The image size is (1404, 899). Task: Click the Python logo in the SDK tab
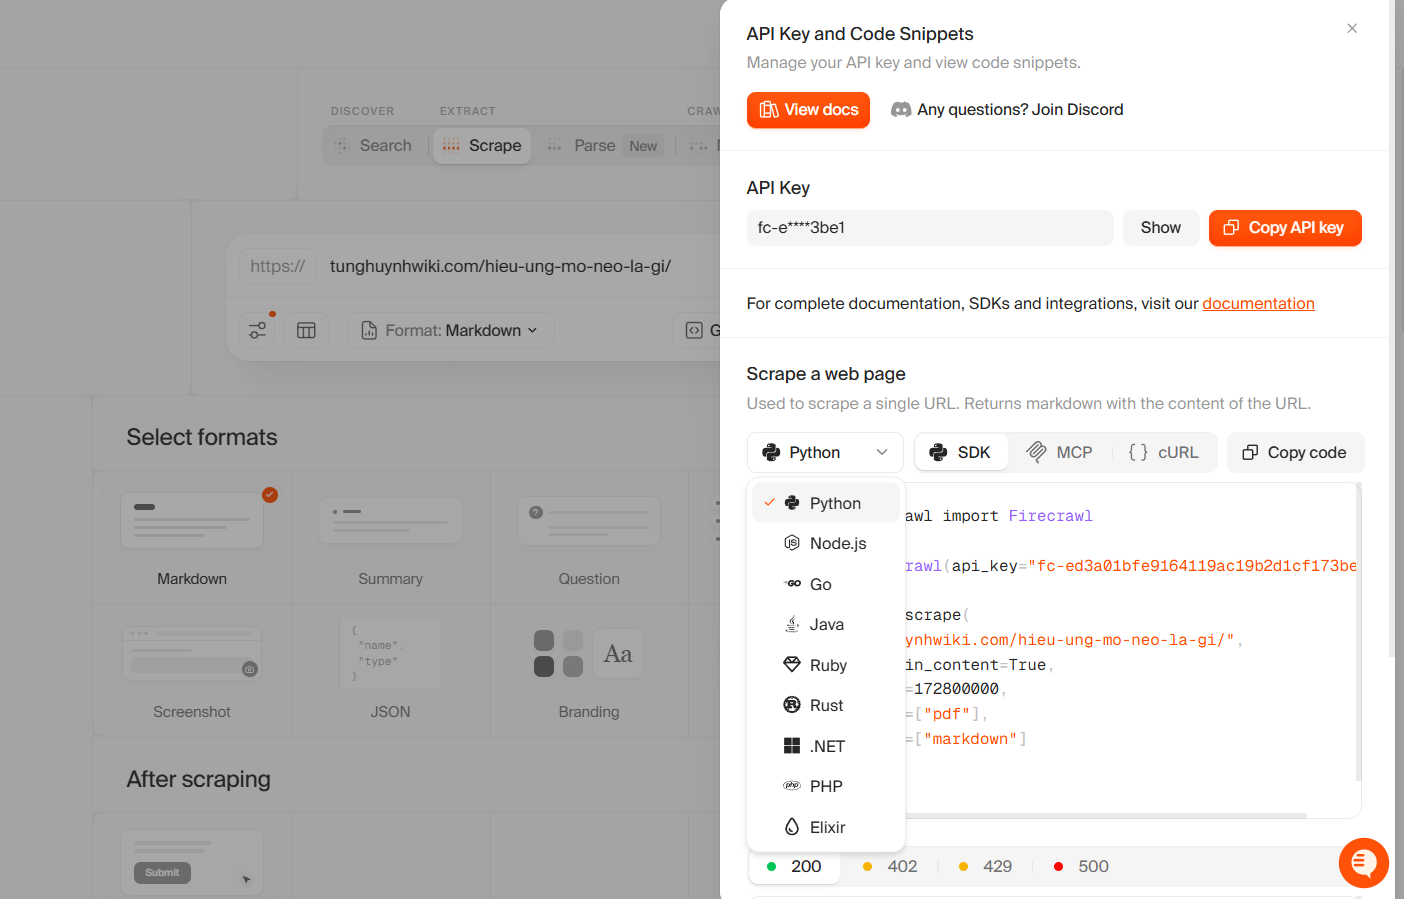[938, 453]
